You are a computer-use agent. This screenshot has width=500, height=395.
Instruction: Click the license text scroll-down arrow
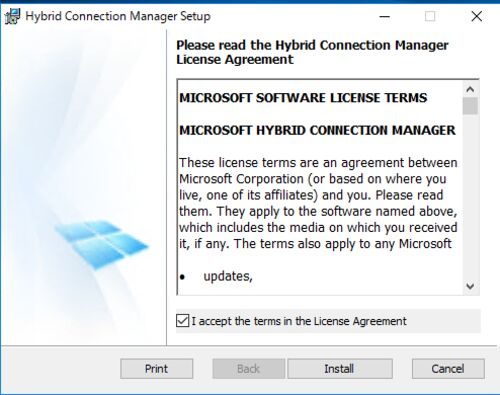click(x=470, y=286)
